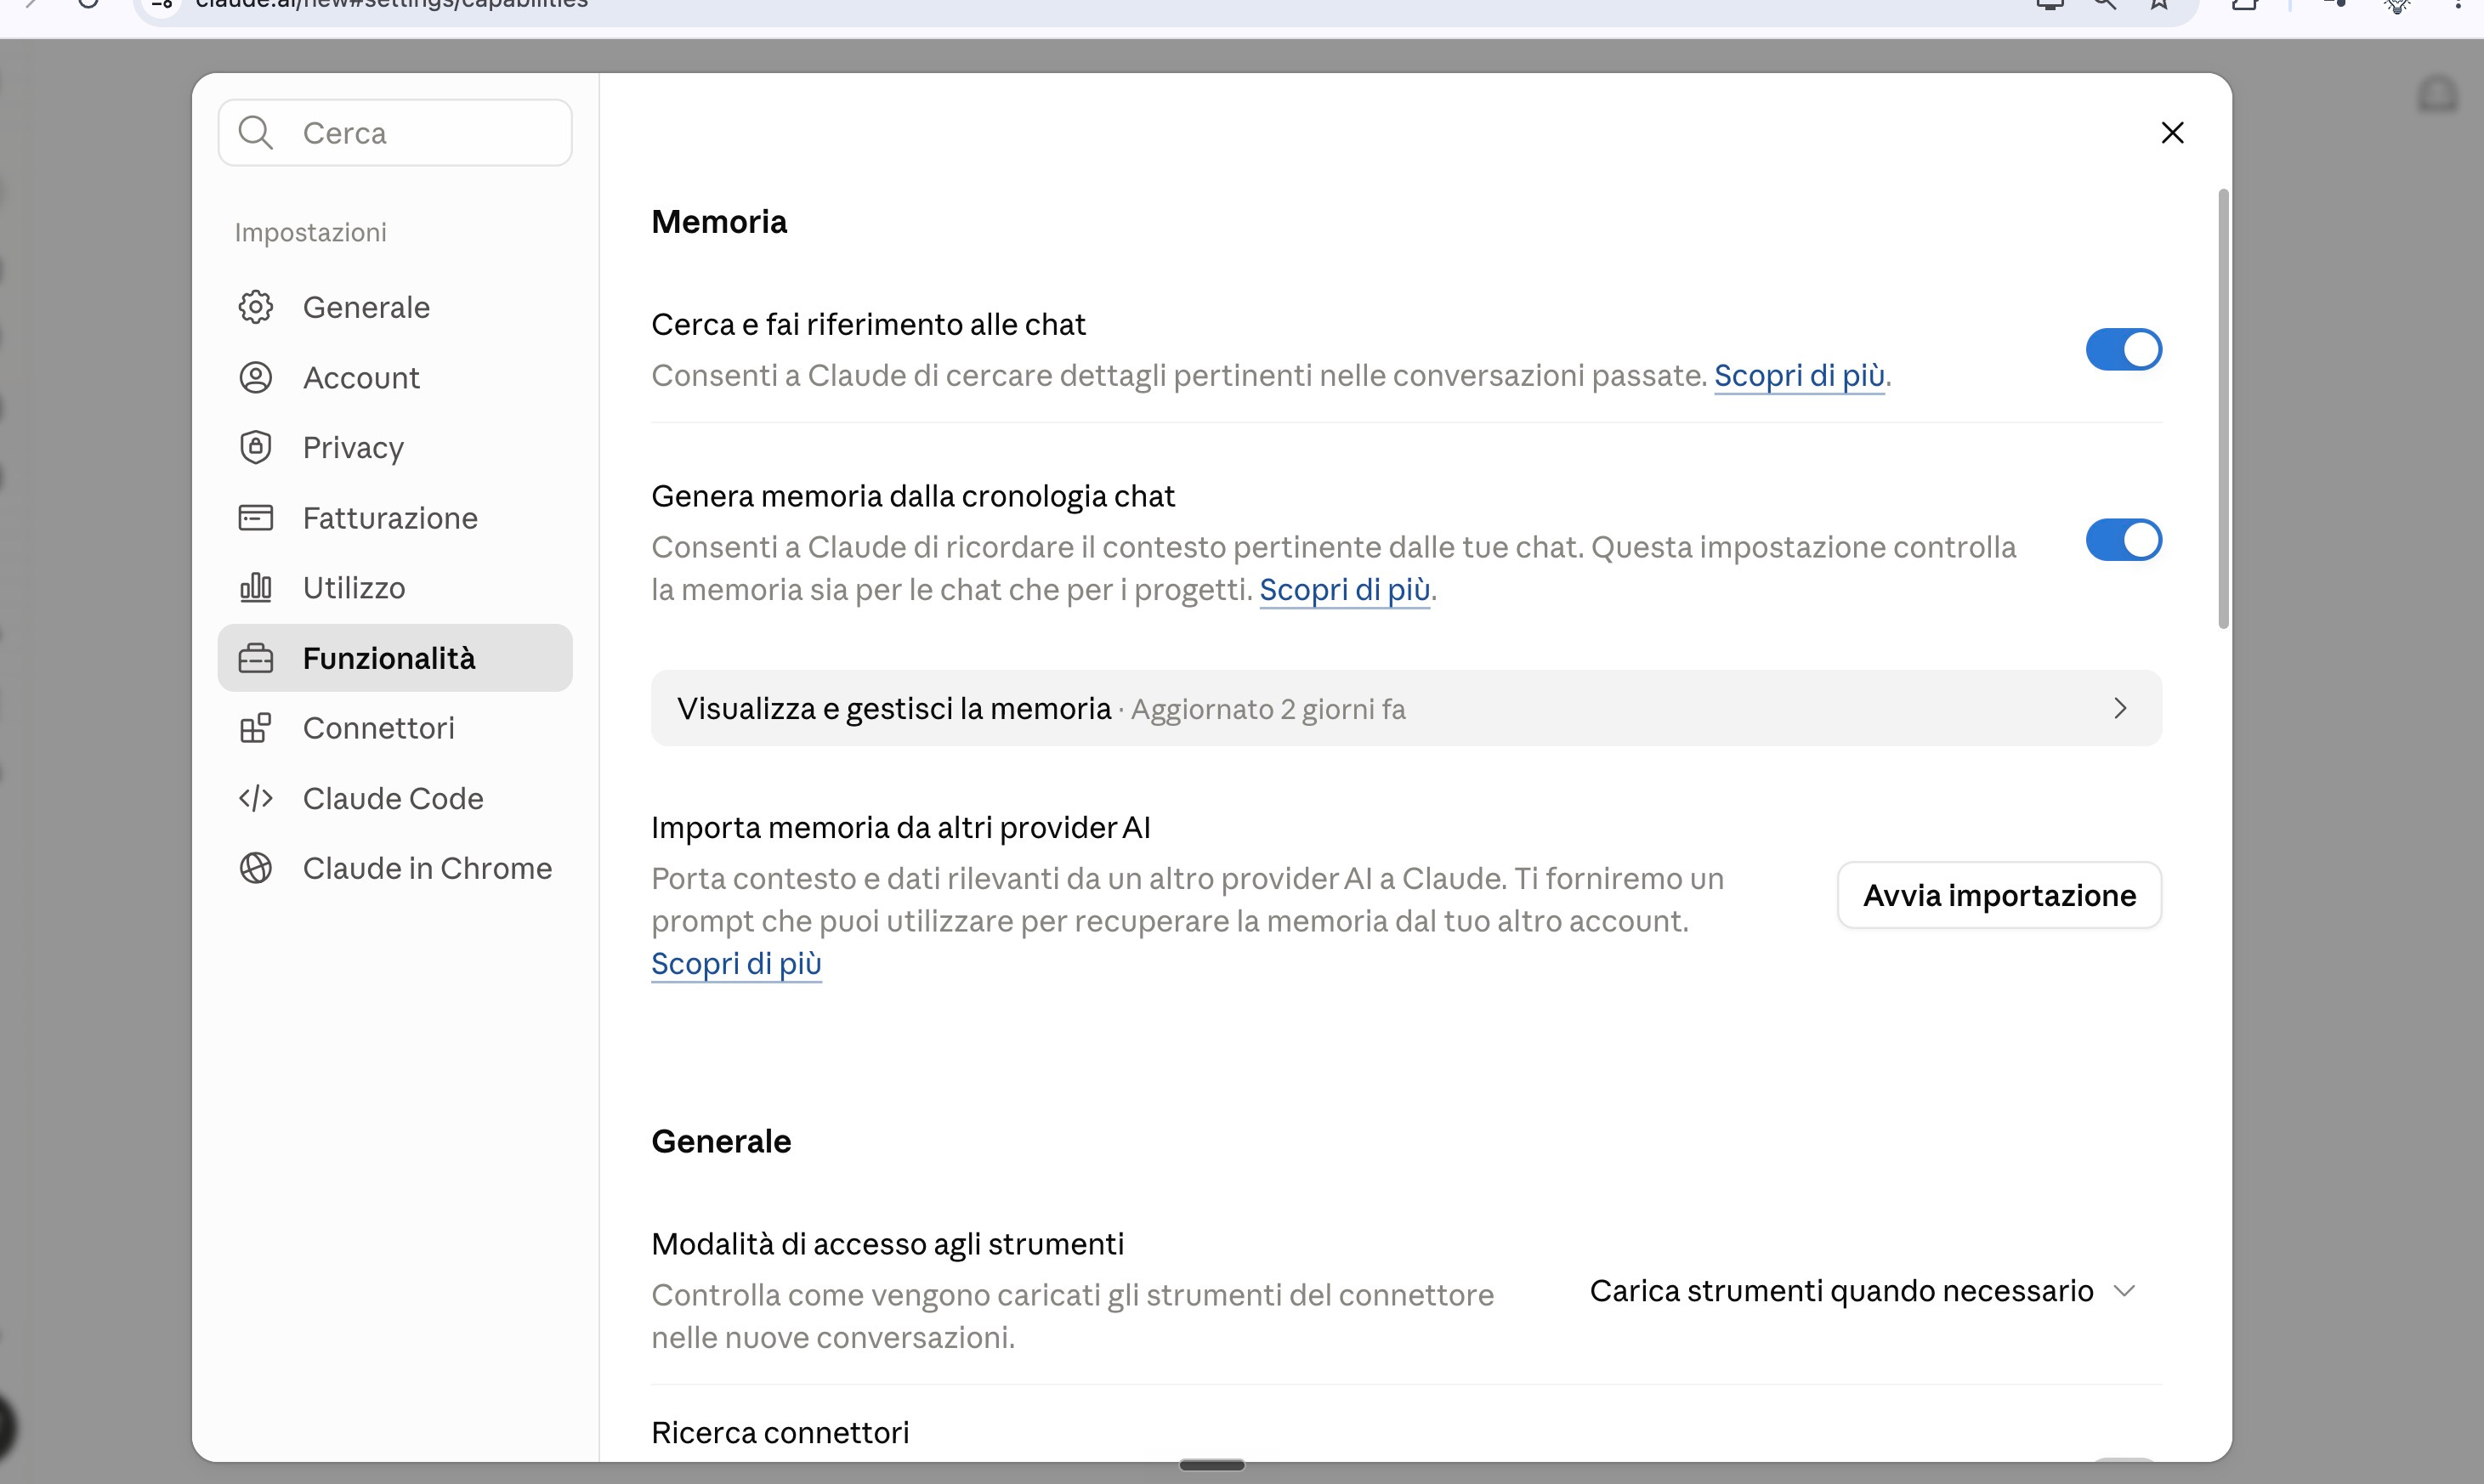Click the Claude in Chrome icon
Screen dimensions: 2484x1484
(x=255, y=868)
